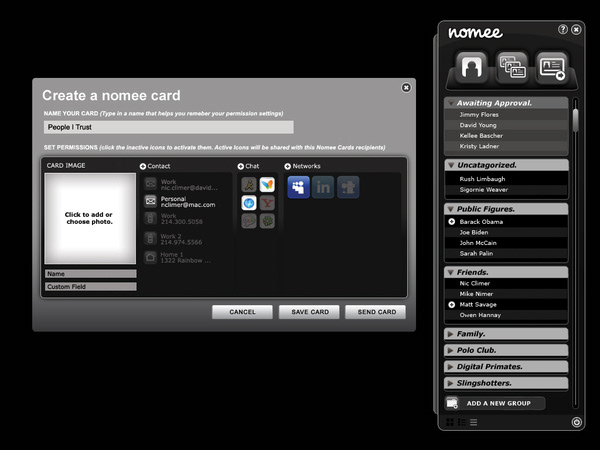Click the plus icon next to Contact
This screenshot has width=600, height=450.
[143, 166]
